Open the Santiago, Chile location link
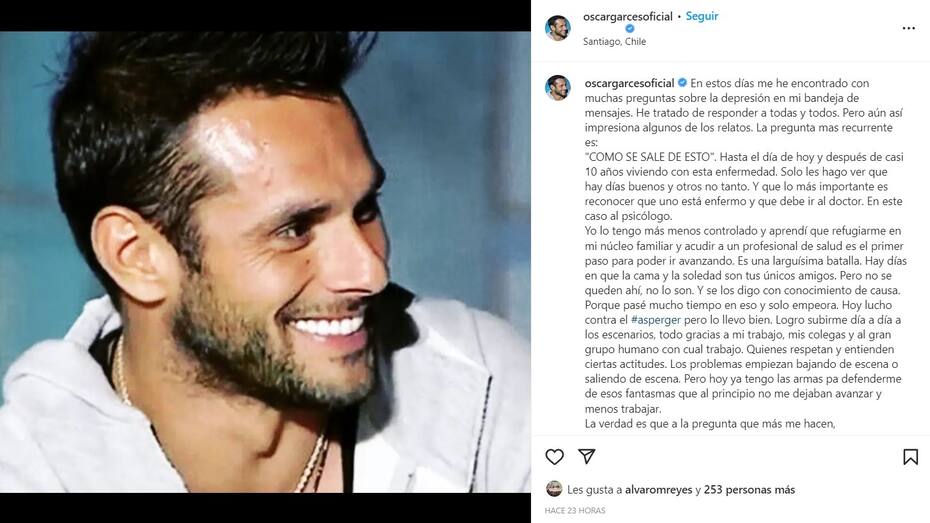The height and width of the screenshot is (523, 930). 614,42
